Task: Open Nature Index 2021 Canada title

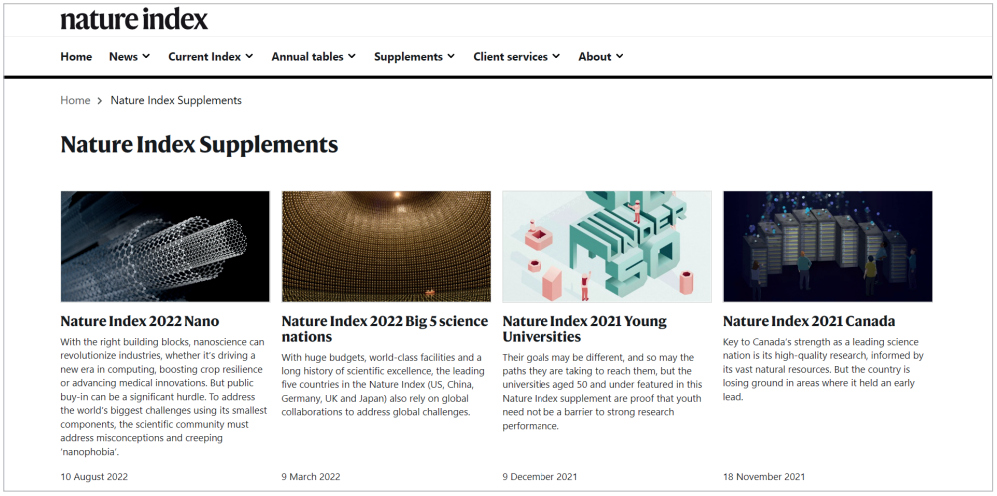Action: point(809,321)
